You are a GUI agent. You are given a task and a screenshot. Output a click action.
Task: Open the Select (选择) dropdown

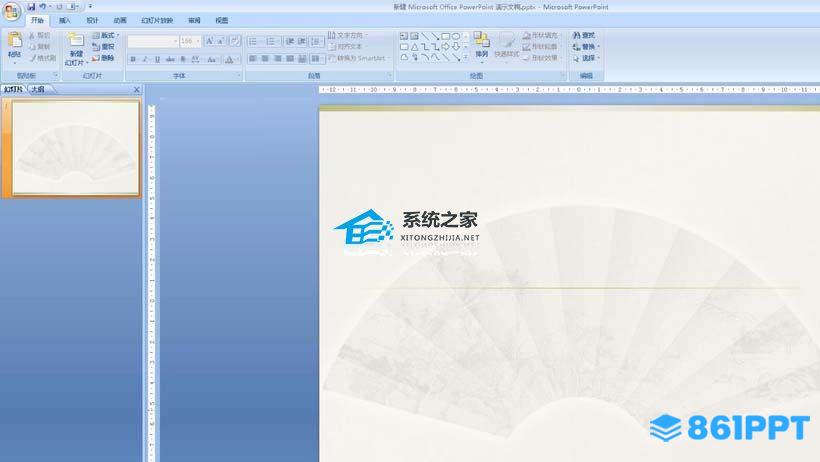pos(586,58)
